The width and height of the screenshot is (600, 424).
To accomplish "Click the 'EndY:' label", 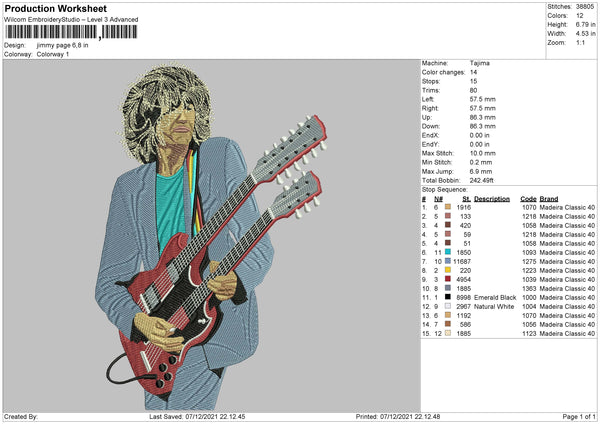I will (430, 145).
